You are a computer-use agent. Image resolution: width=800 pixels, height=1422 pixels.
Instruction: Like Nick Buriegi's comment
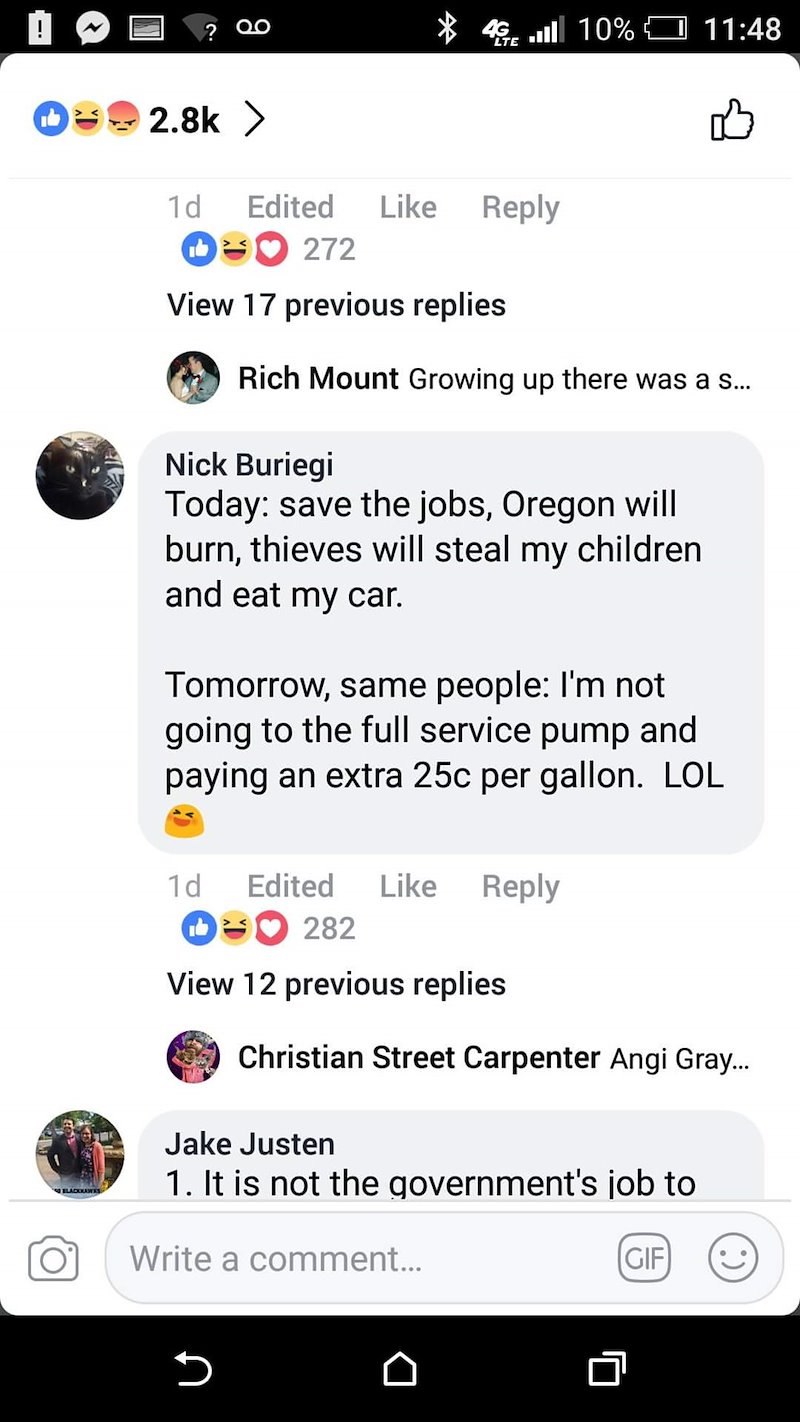point(408,886)
